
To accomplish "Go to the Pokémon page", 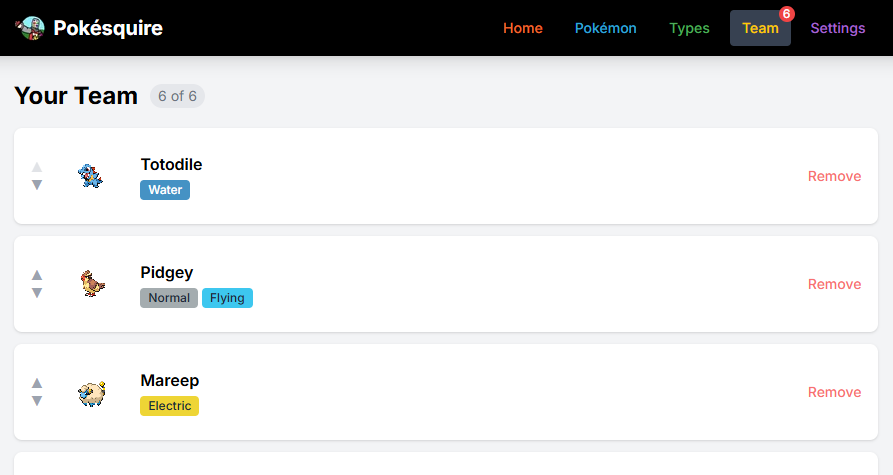I will (x=605, y=28).
